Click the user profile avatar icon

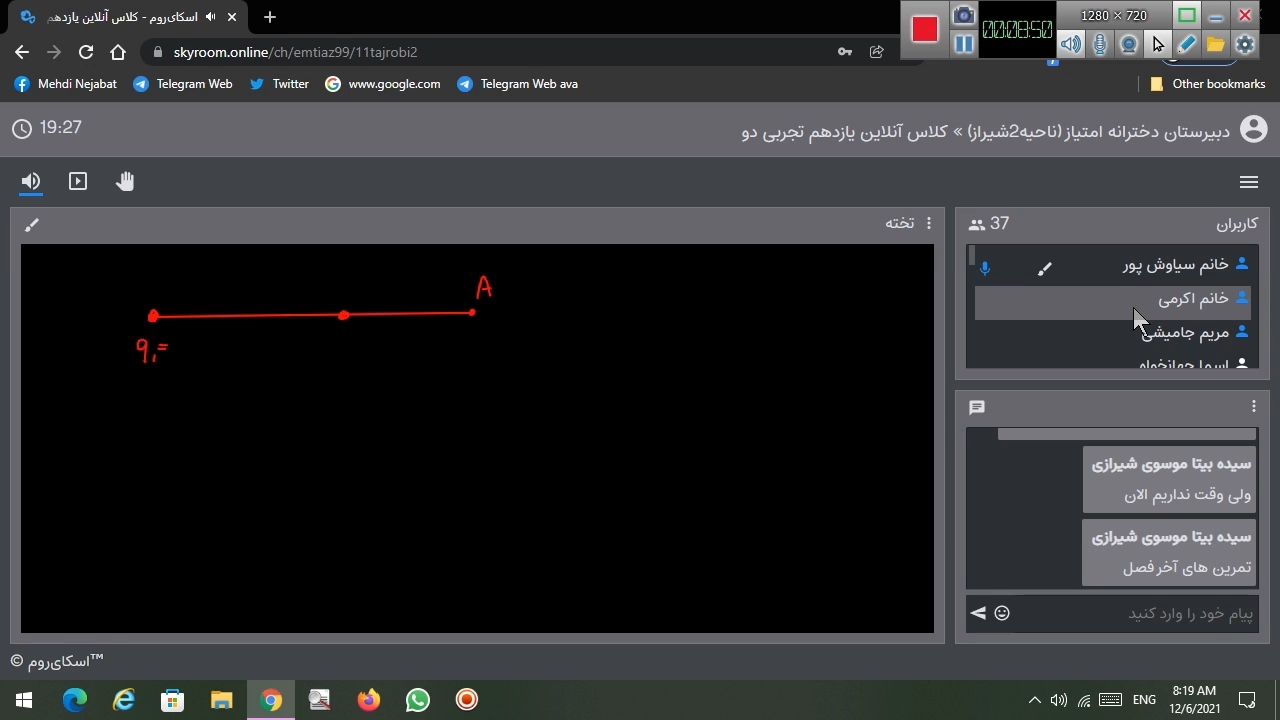pyautogui.click(x=1253, y=129)
